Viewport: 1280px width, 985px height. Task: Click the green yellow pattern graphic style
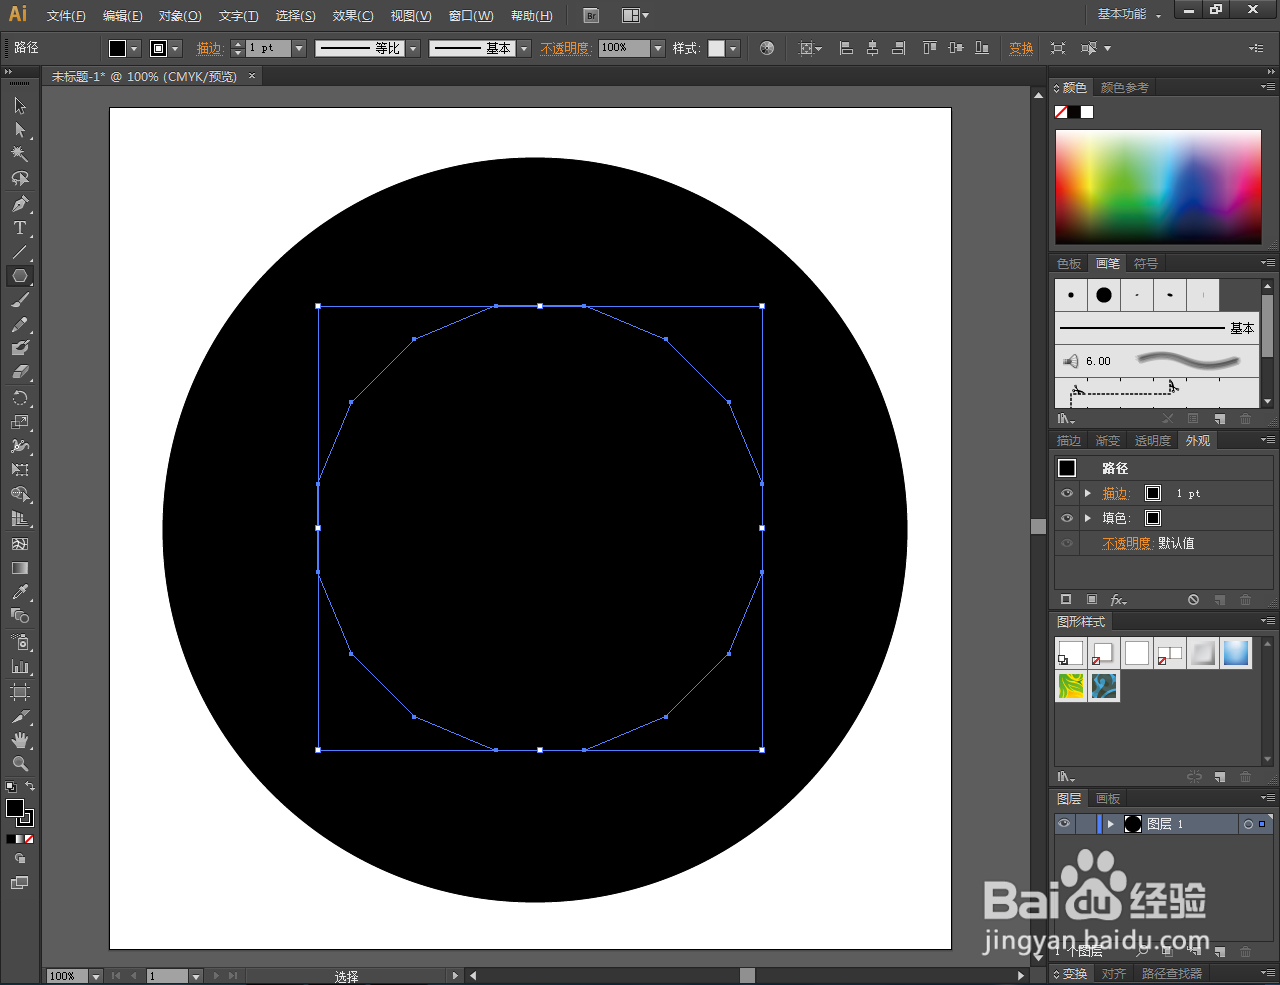coord(1071,686)
